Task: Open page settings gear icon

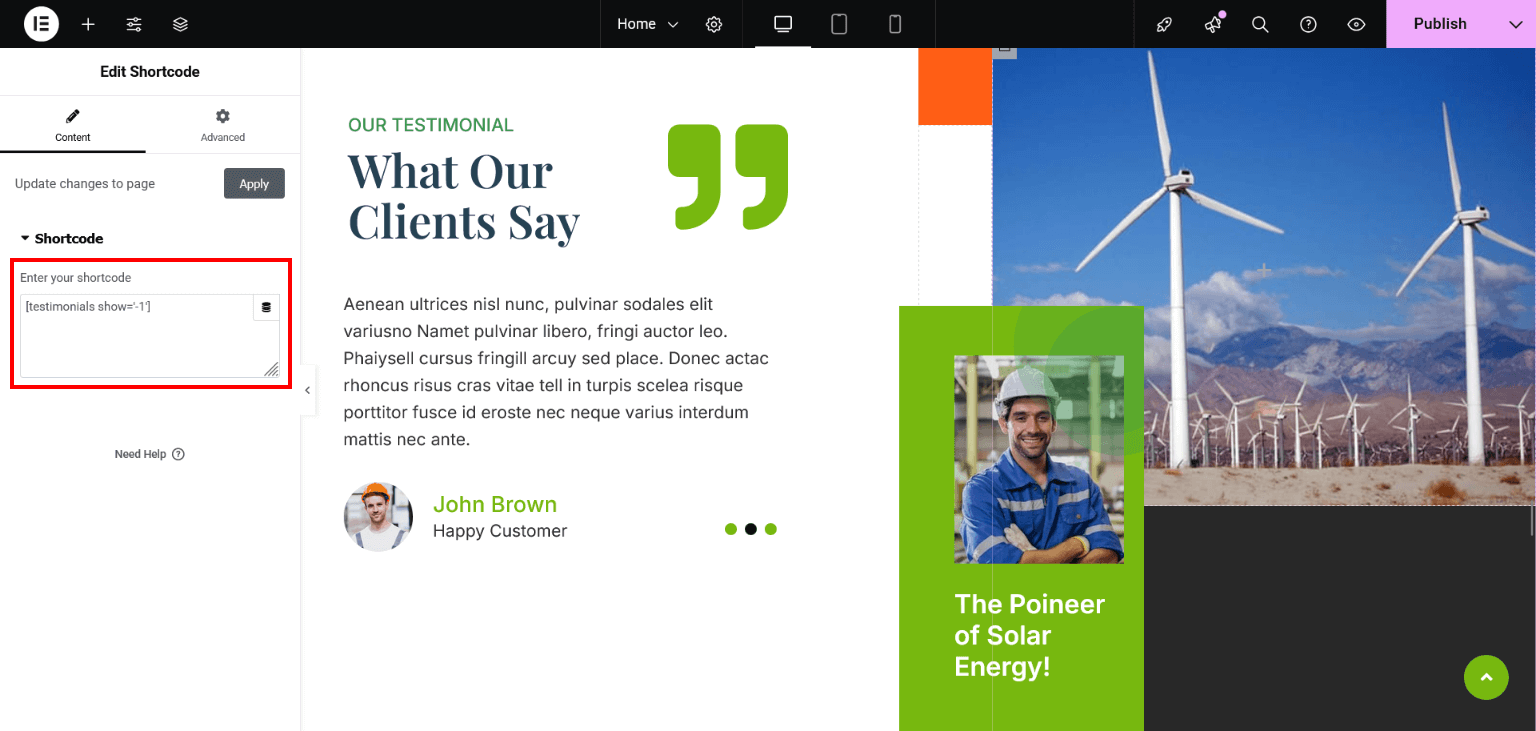Action: pyautogui.click(x=714, y=24)
